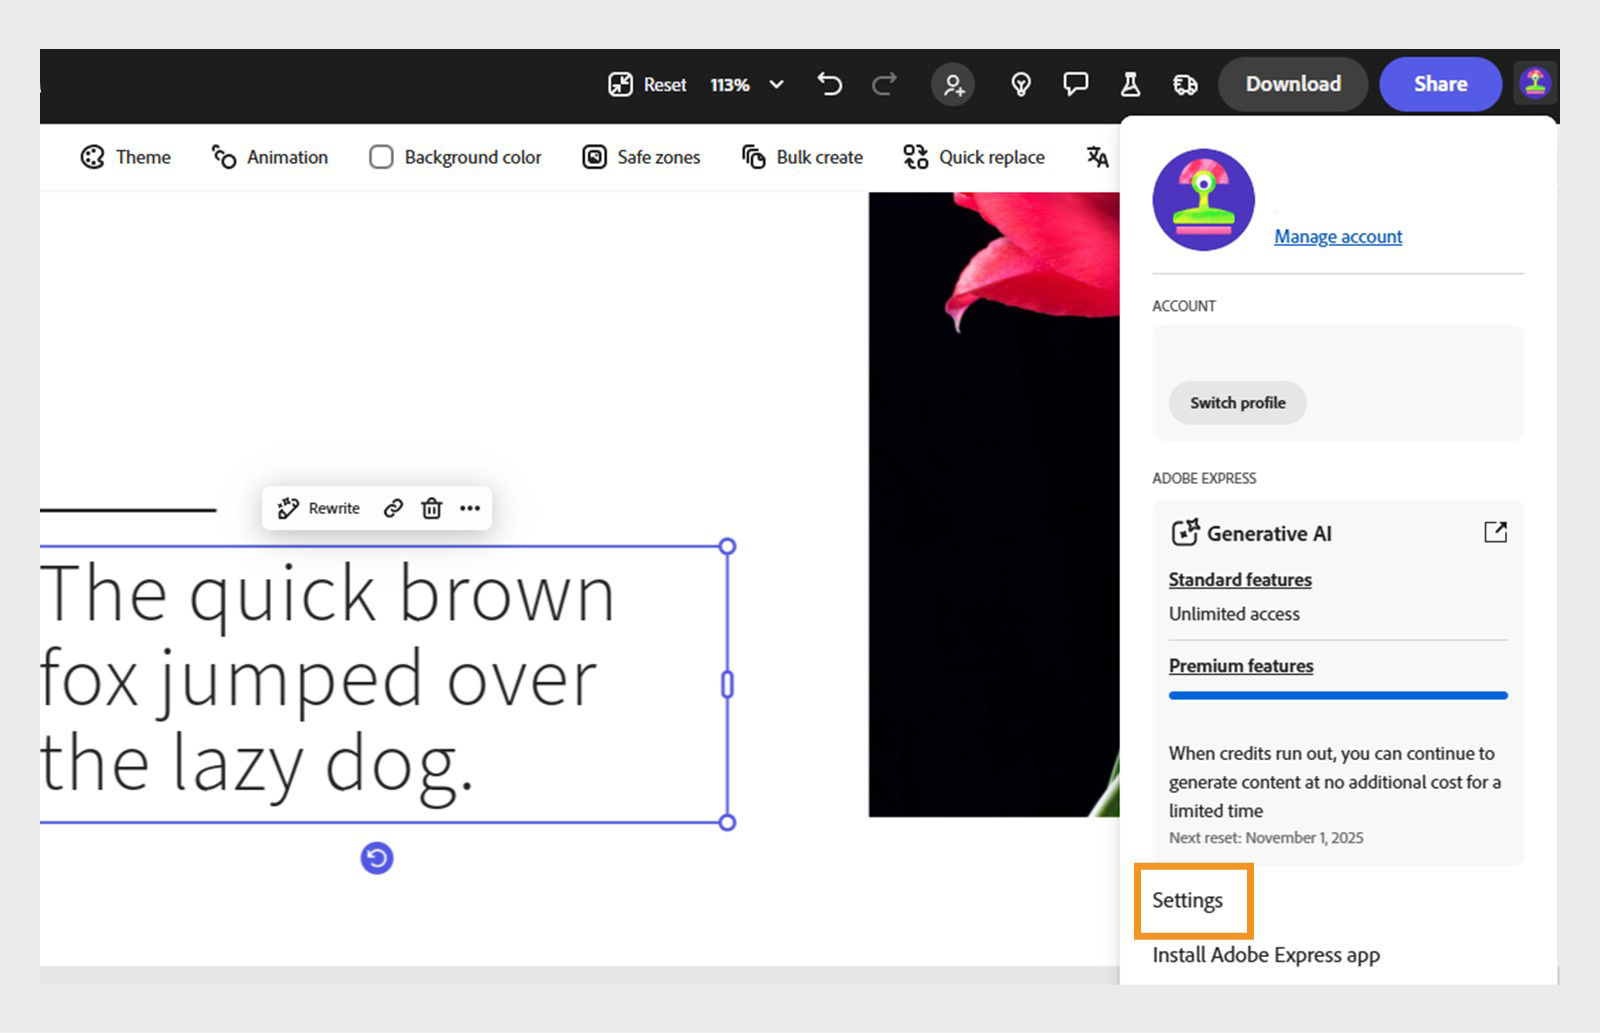
Task: Open the Manage account link
Action: (x=1338, y=236)
